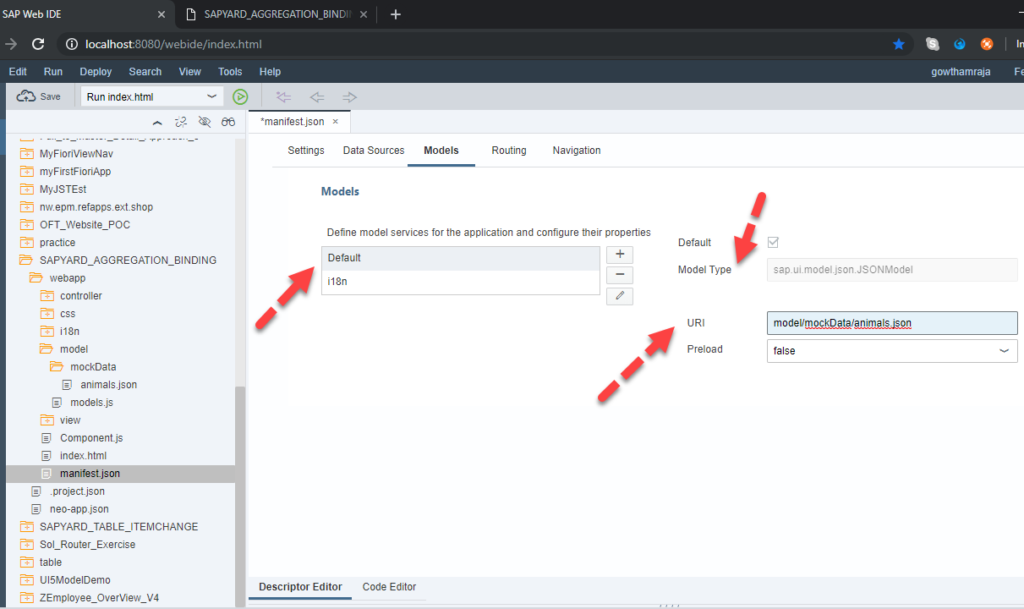Screen dimensions: 1024x609
Task: Click the blue swirl browser extension icon
Action: coord(959,44)
